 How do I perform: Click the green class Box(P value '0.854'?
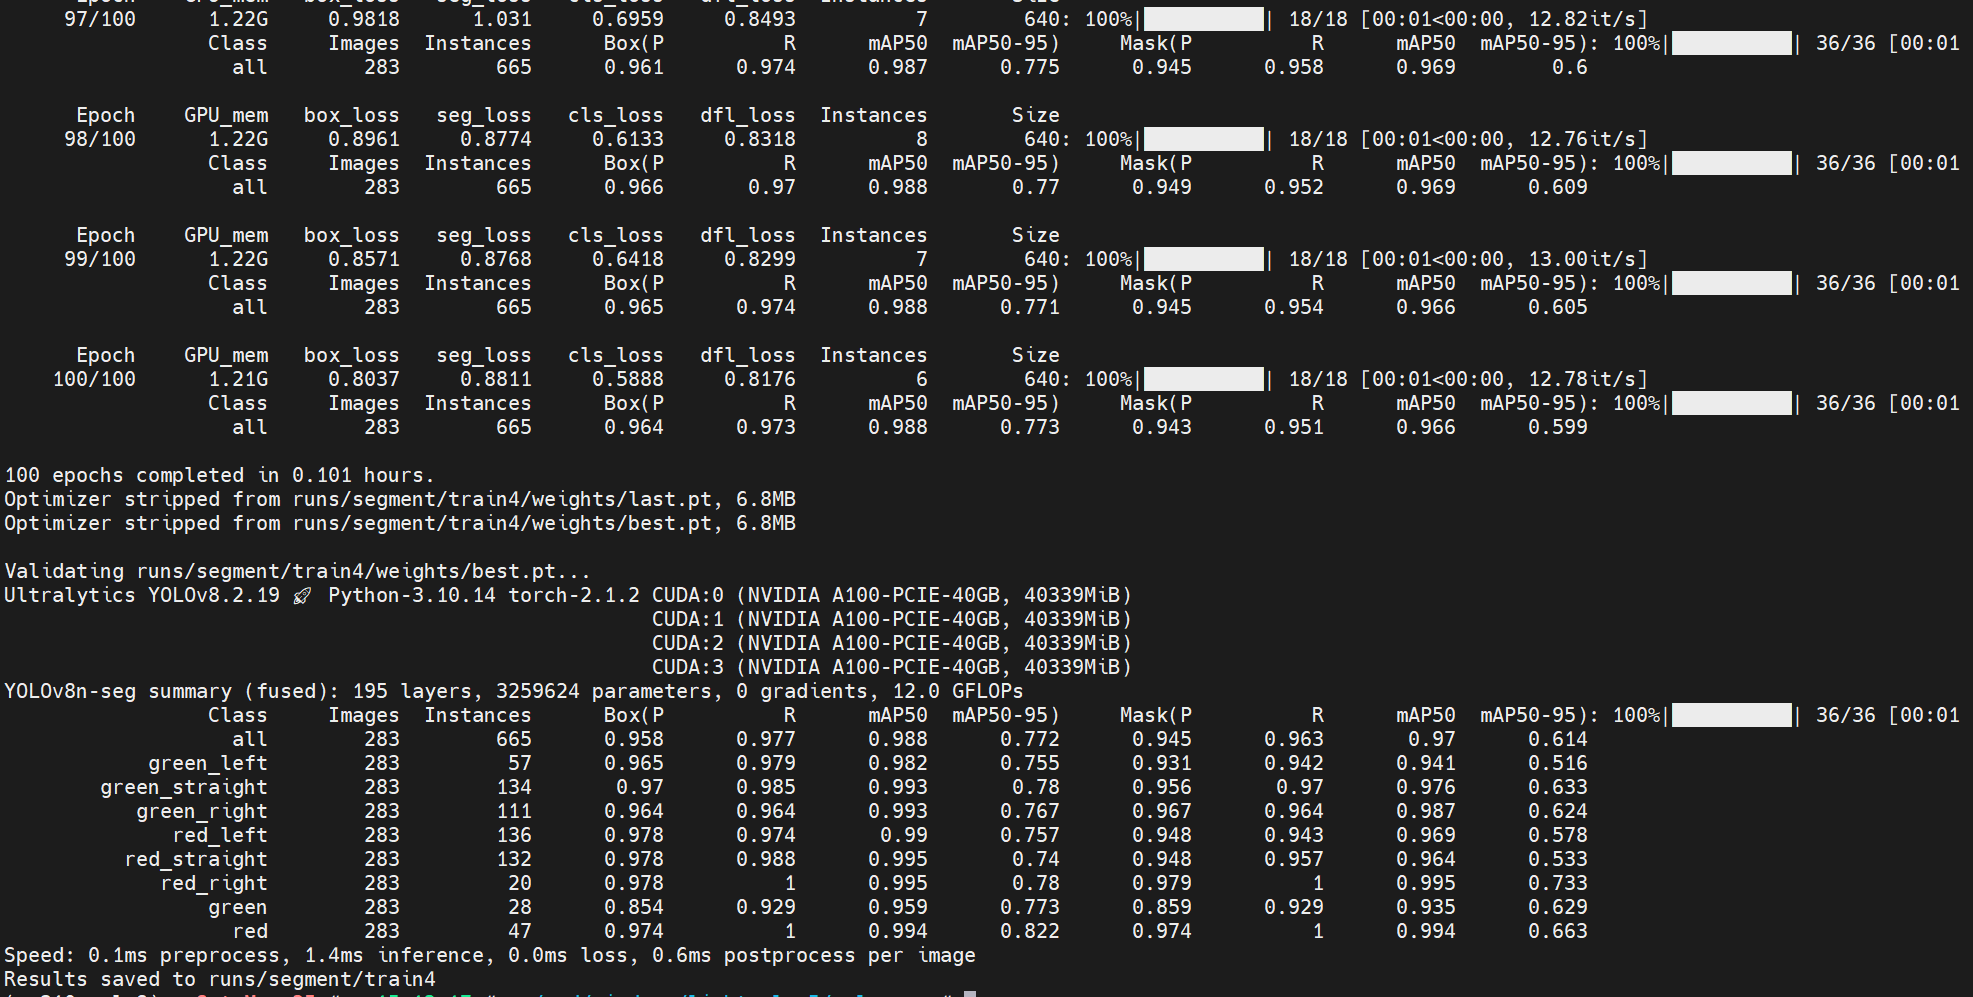coord(634,907)
